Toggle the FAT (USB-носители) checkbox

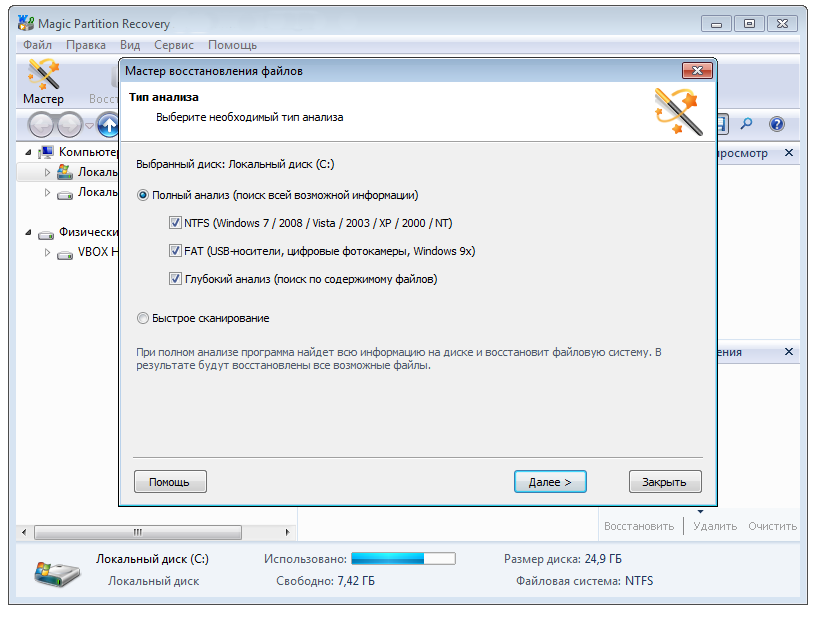pos(175,250)
